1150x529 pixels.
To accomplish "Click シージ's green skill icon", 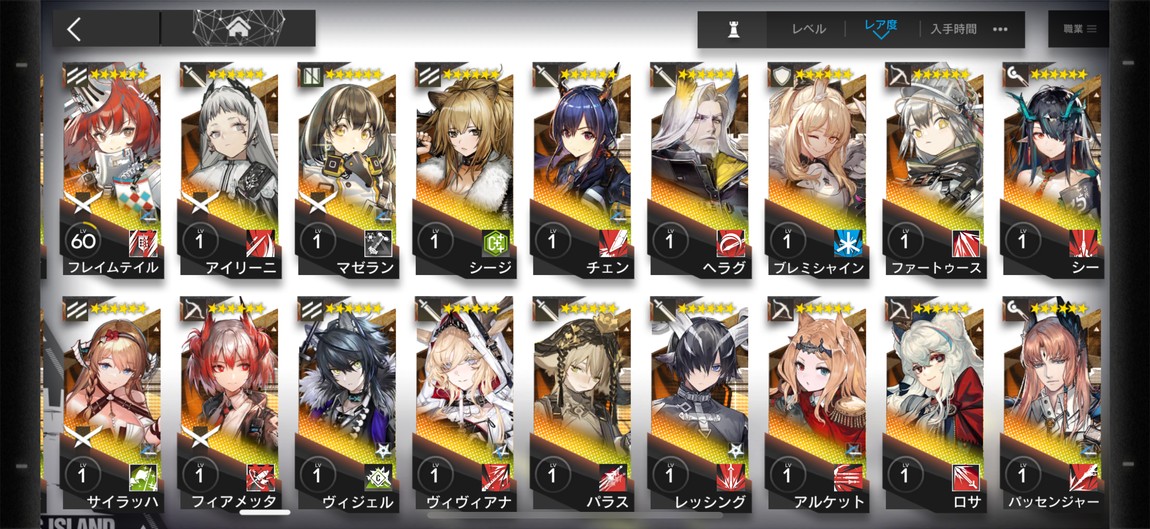I will pyautogui.click(x=495, y=243).
